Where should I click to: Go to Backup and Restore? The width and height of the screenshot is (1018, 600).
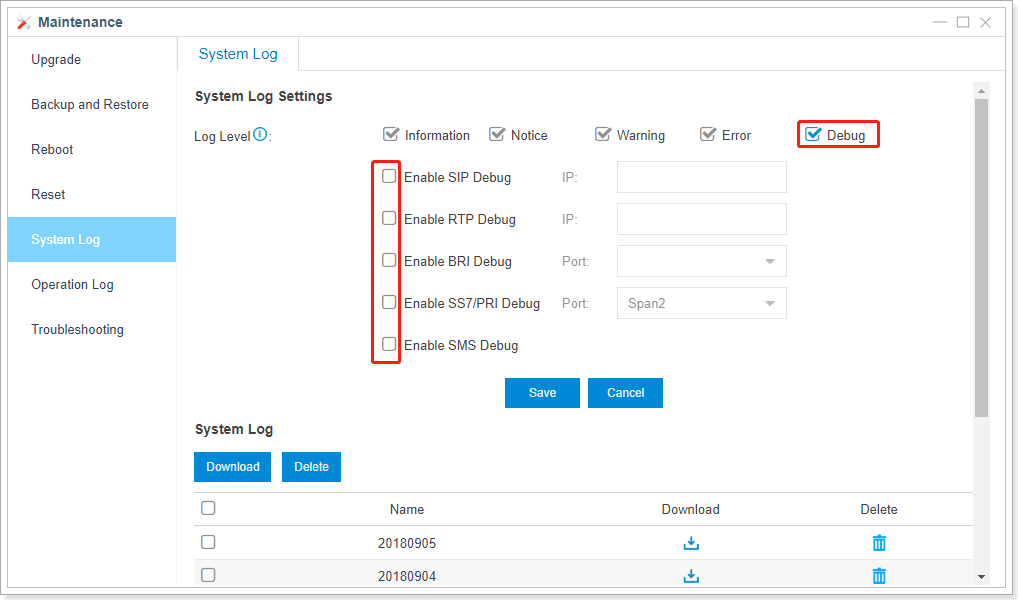pyautogui.click(x=90, y=105)
